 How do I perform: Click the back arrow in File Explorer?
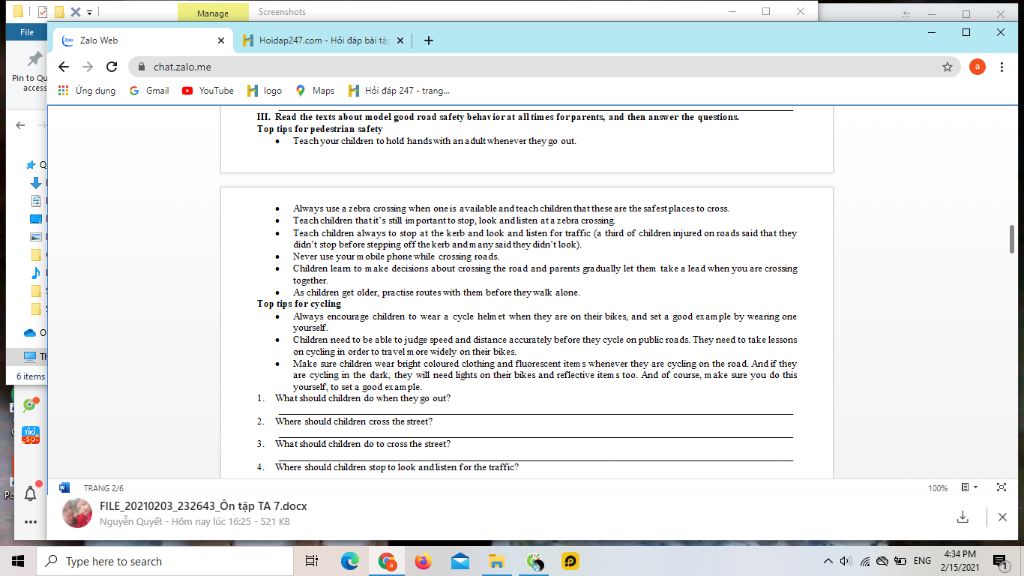pos(20,125)
